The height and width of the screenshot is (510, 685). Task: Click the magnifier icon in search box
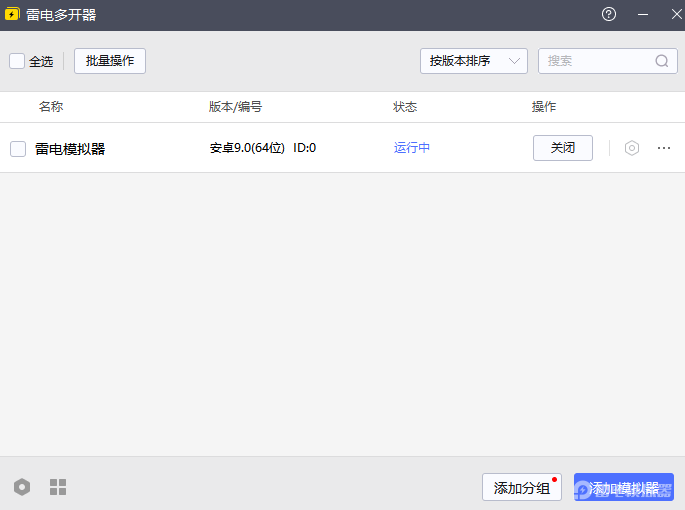662,61
